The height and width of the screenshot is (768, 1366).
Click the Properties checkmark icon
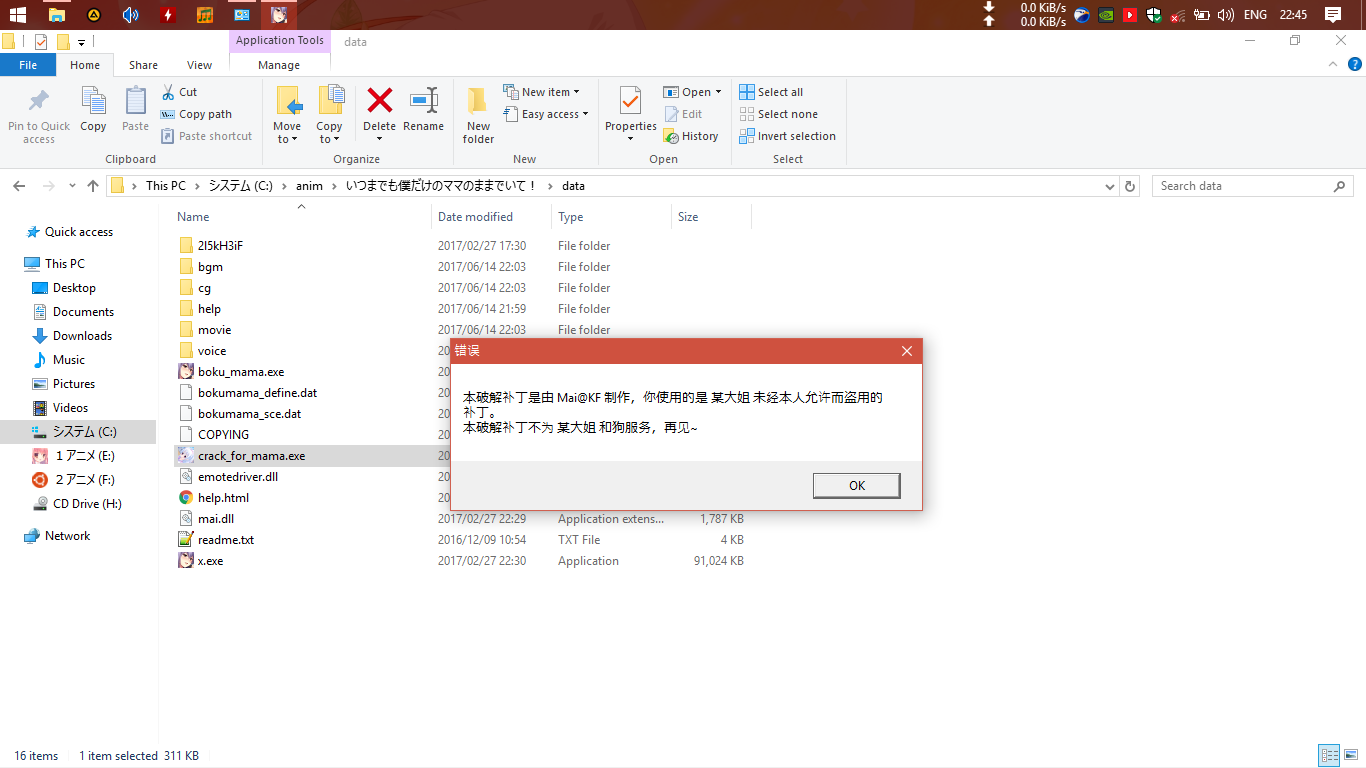point(630,101)
